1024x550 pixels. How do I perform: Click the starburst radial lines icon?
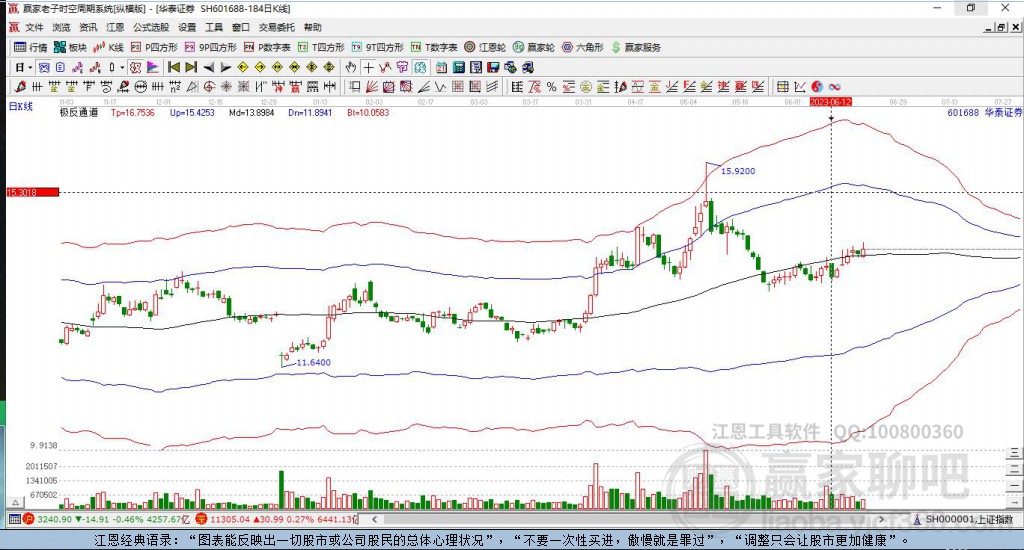(226, 86)
